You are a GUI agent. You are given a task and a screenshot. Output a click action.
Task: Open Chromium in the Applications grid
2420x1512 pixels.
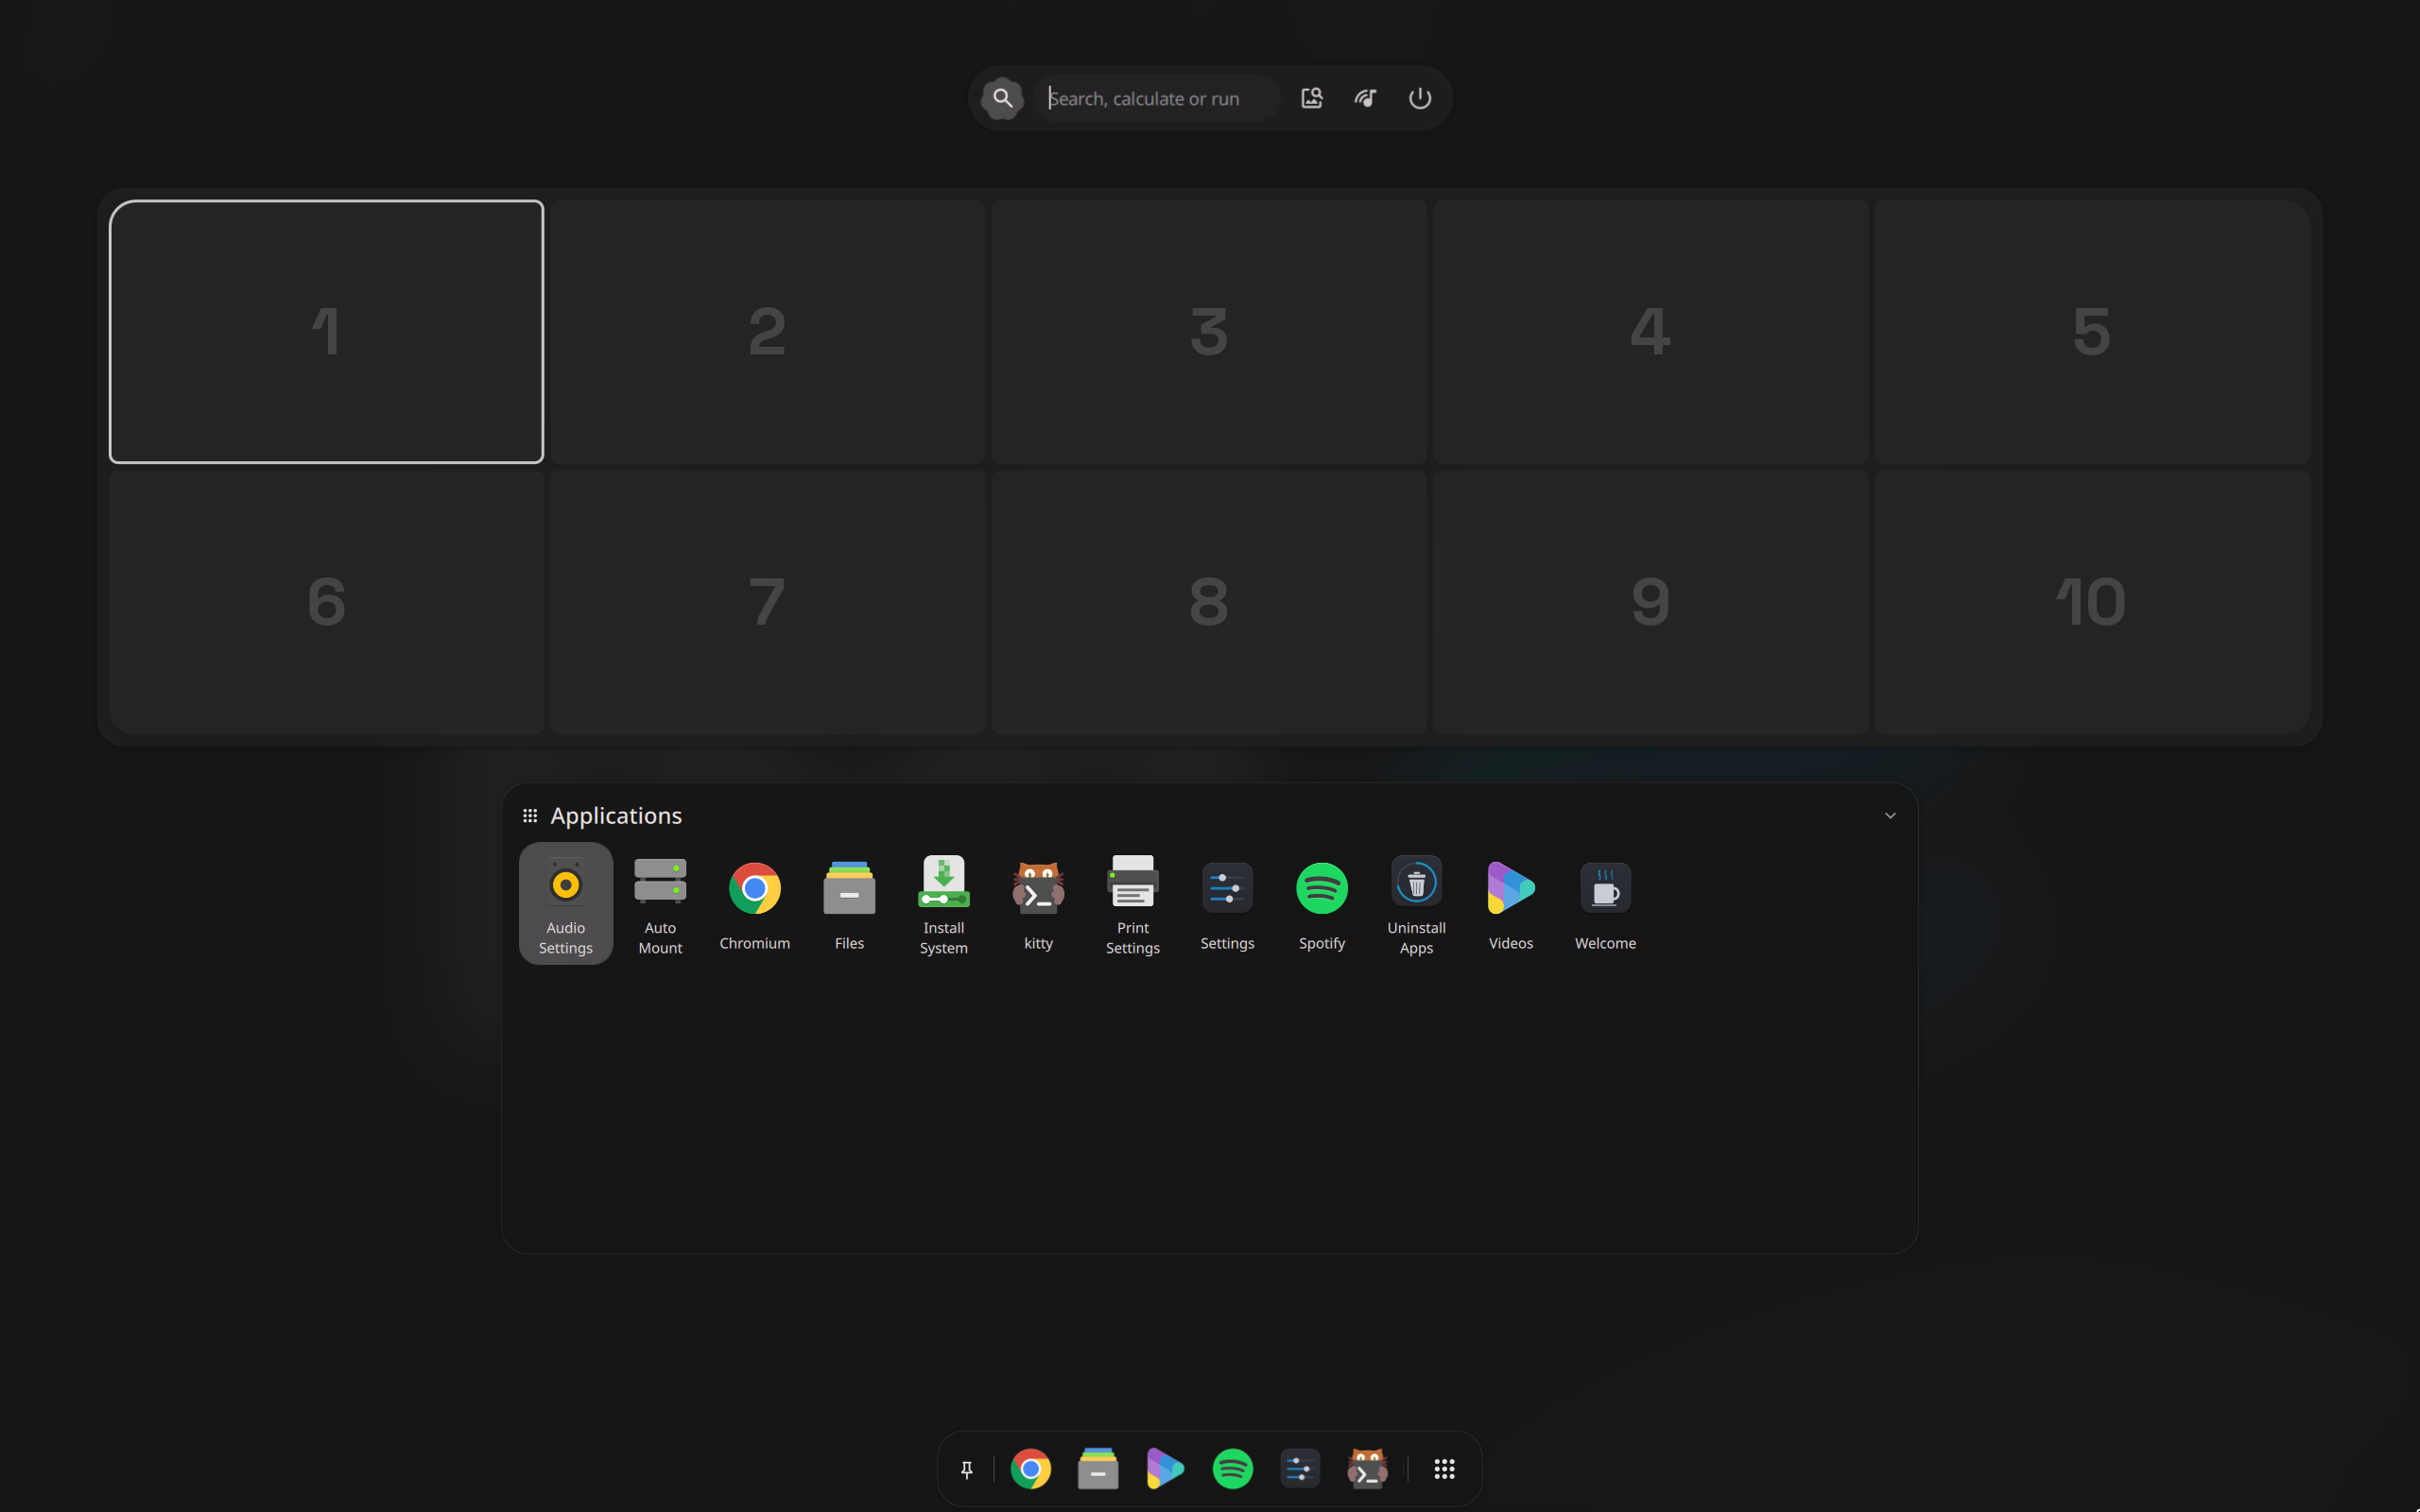pos(754,903)
